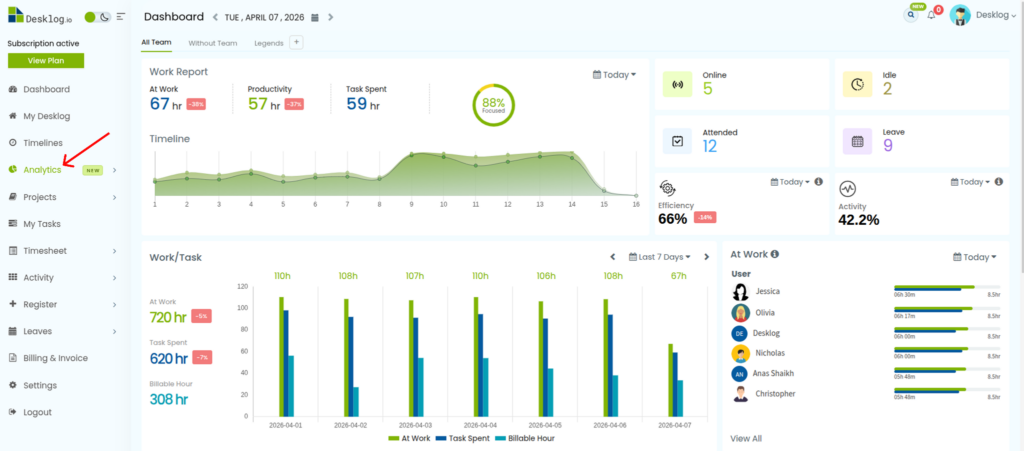Click the info icon beside At Work

pyautogui.click(x=775, y=255)
